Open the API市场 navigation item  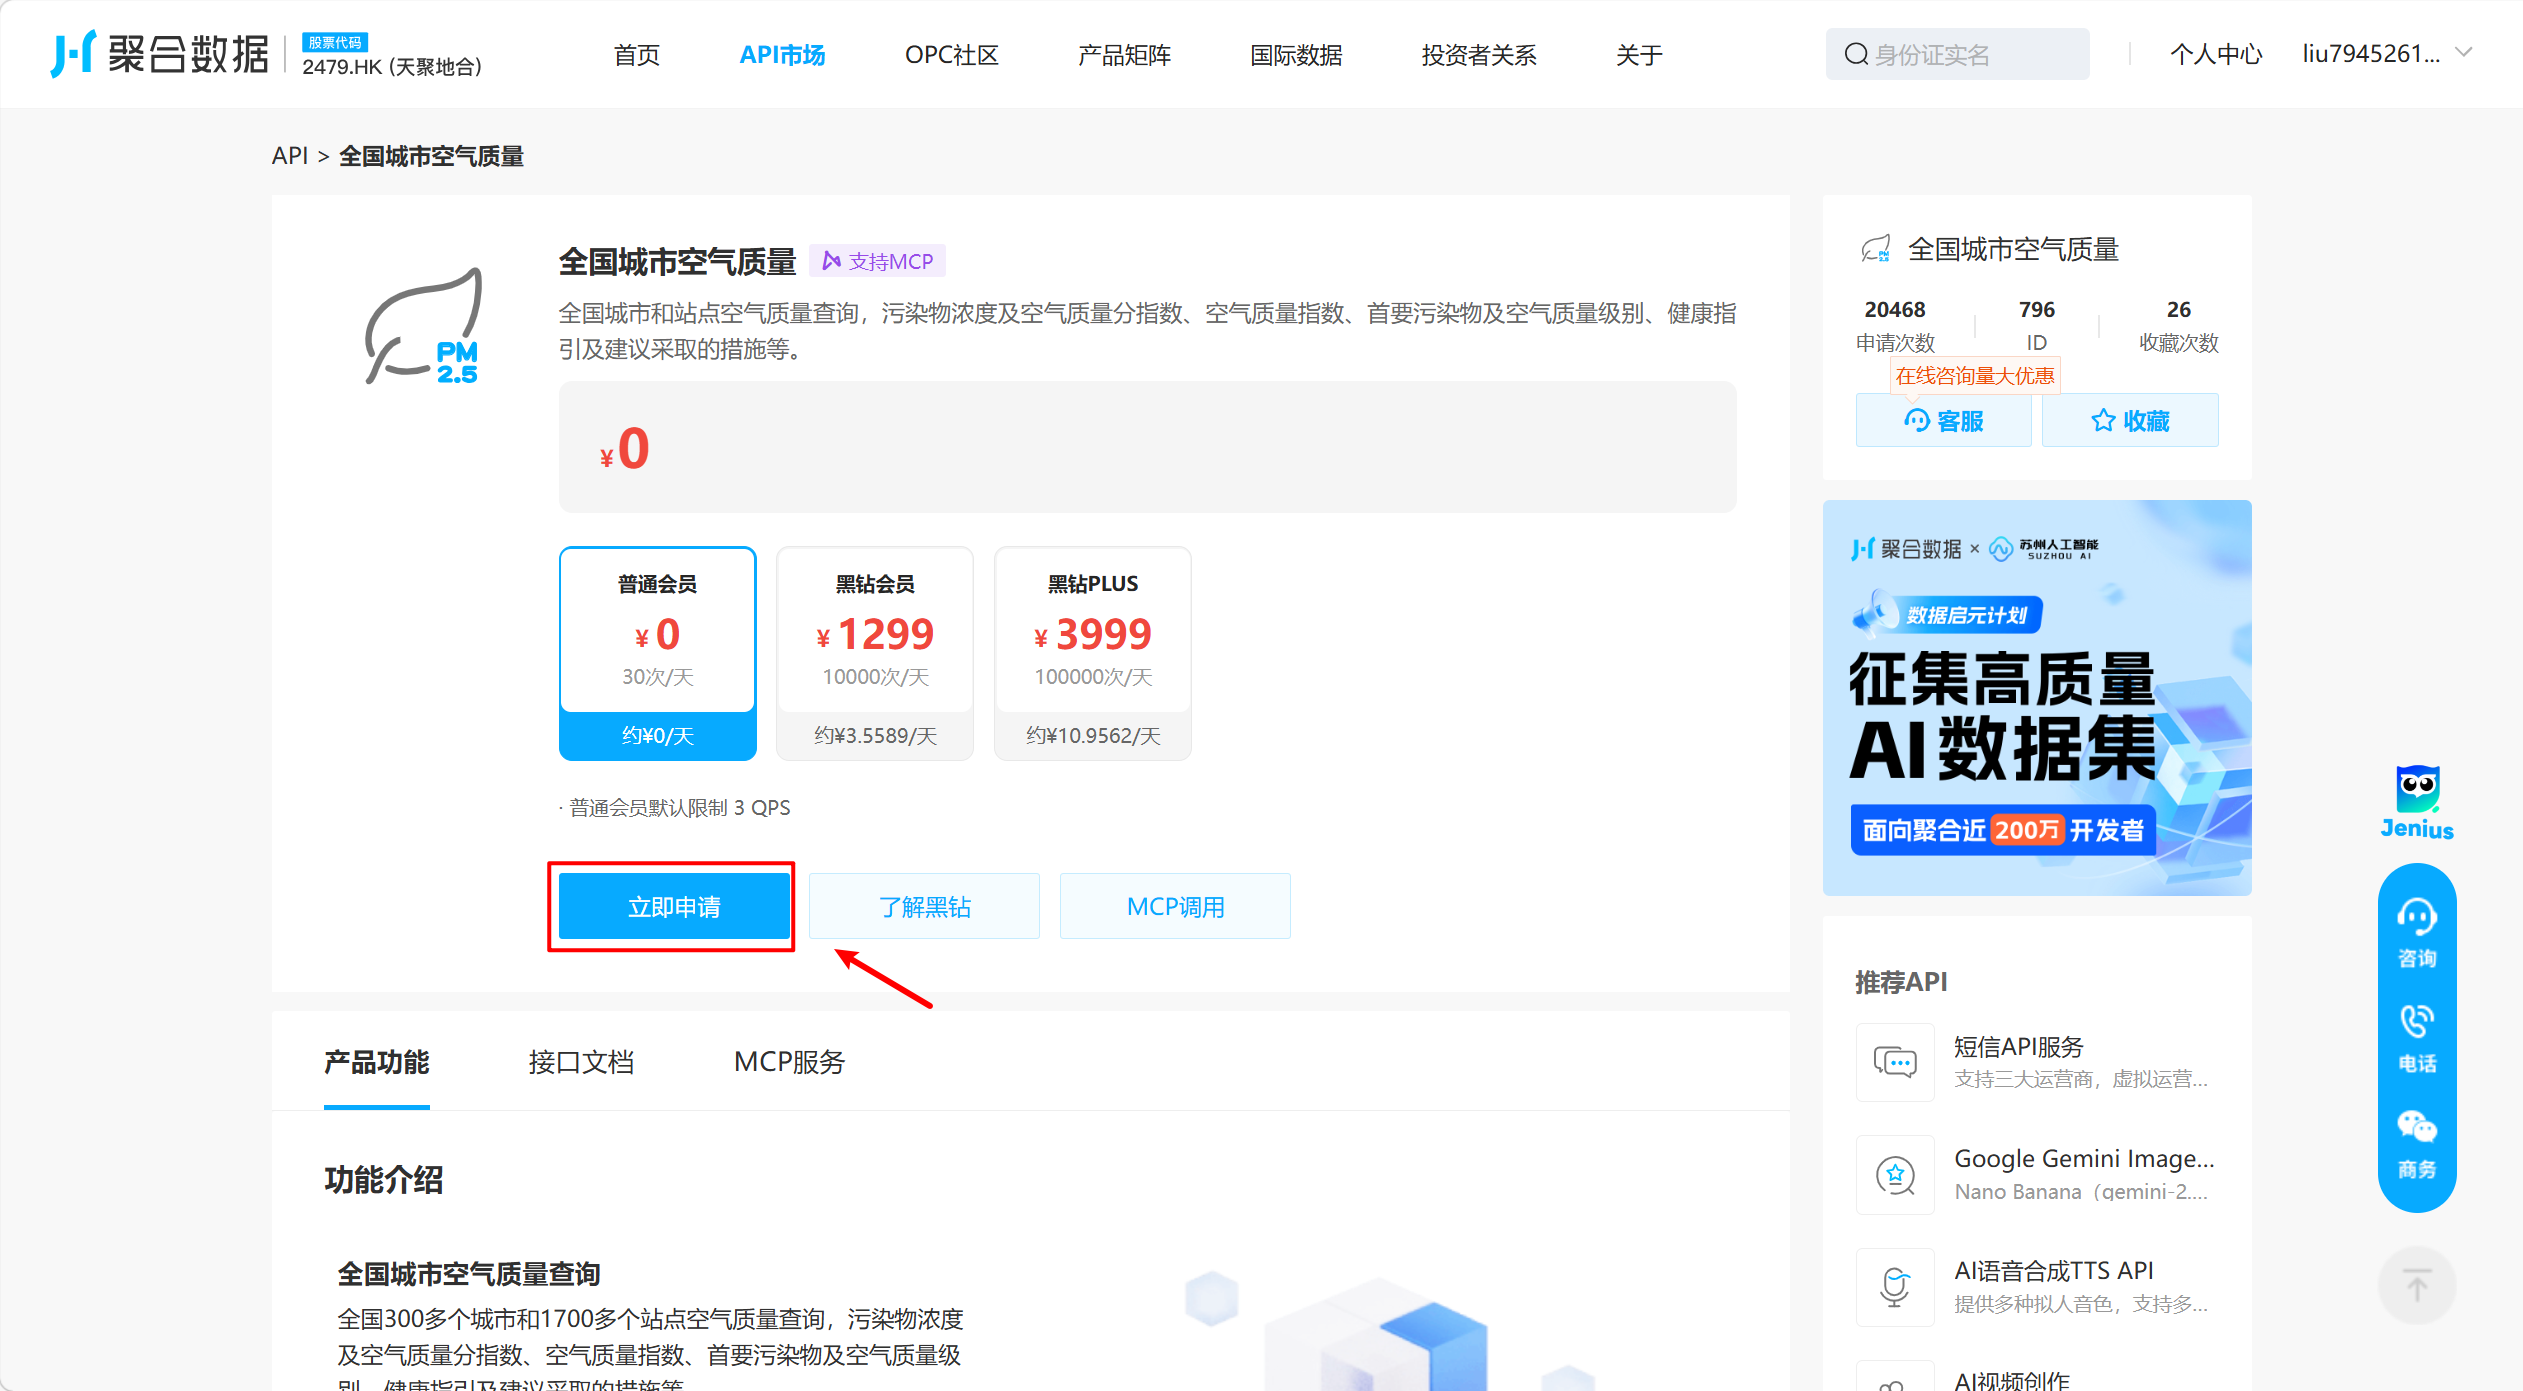(x=781, y=54)
